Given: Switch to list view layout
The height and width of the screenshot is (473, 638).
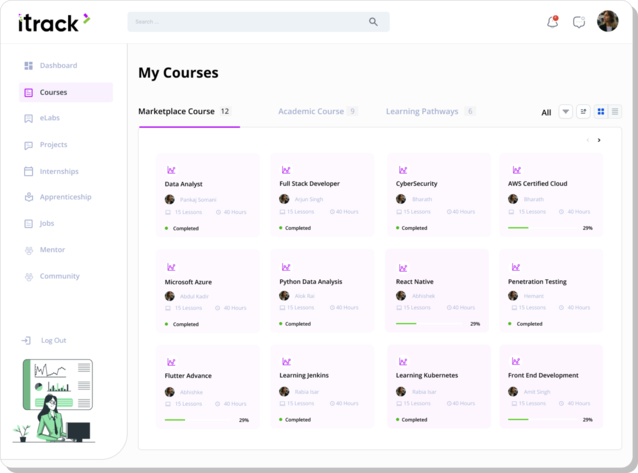Looking at the screenshot, I should [615, 112].
